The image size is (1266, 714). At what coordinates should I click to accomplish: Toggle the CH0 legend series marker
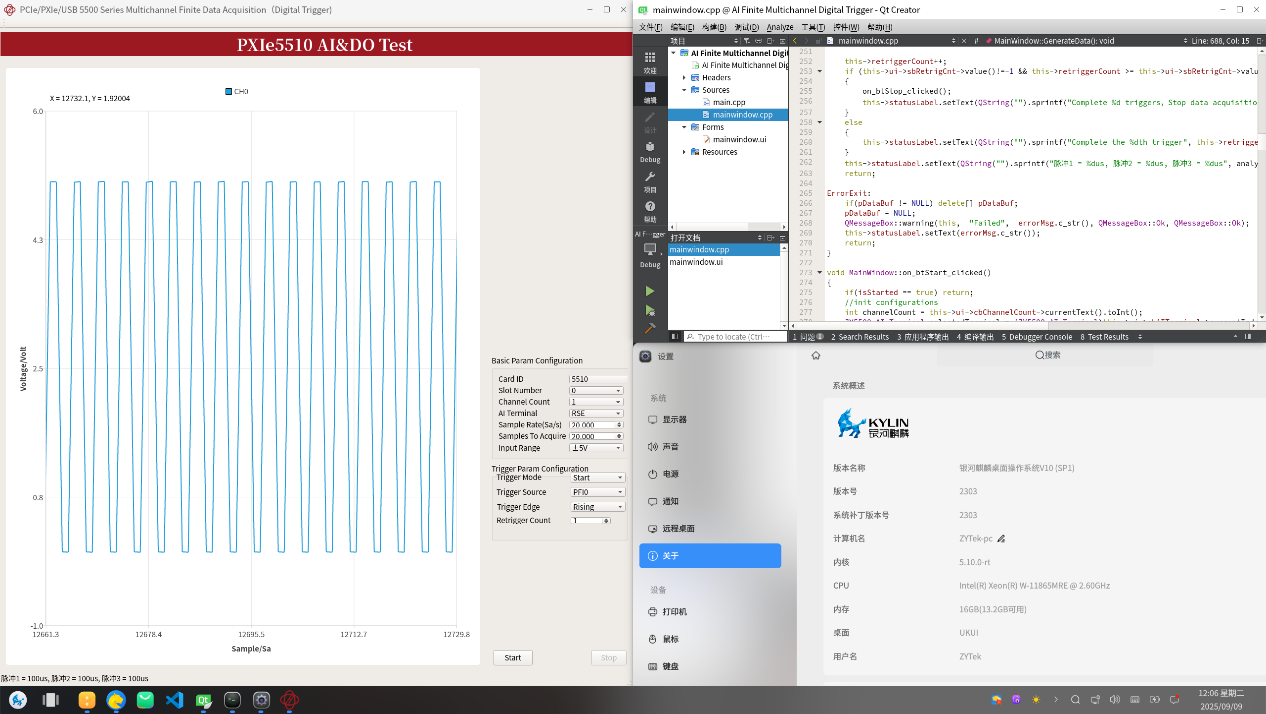tap(229, 91)
